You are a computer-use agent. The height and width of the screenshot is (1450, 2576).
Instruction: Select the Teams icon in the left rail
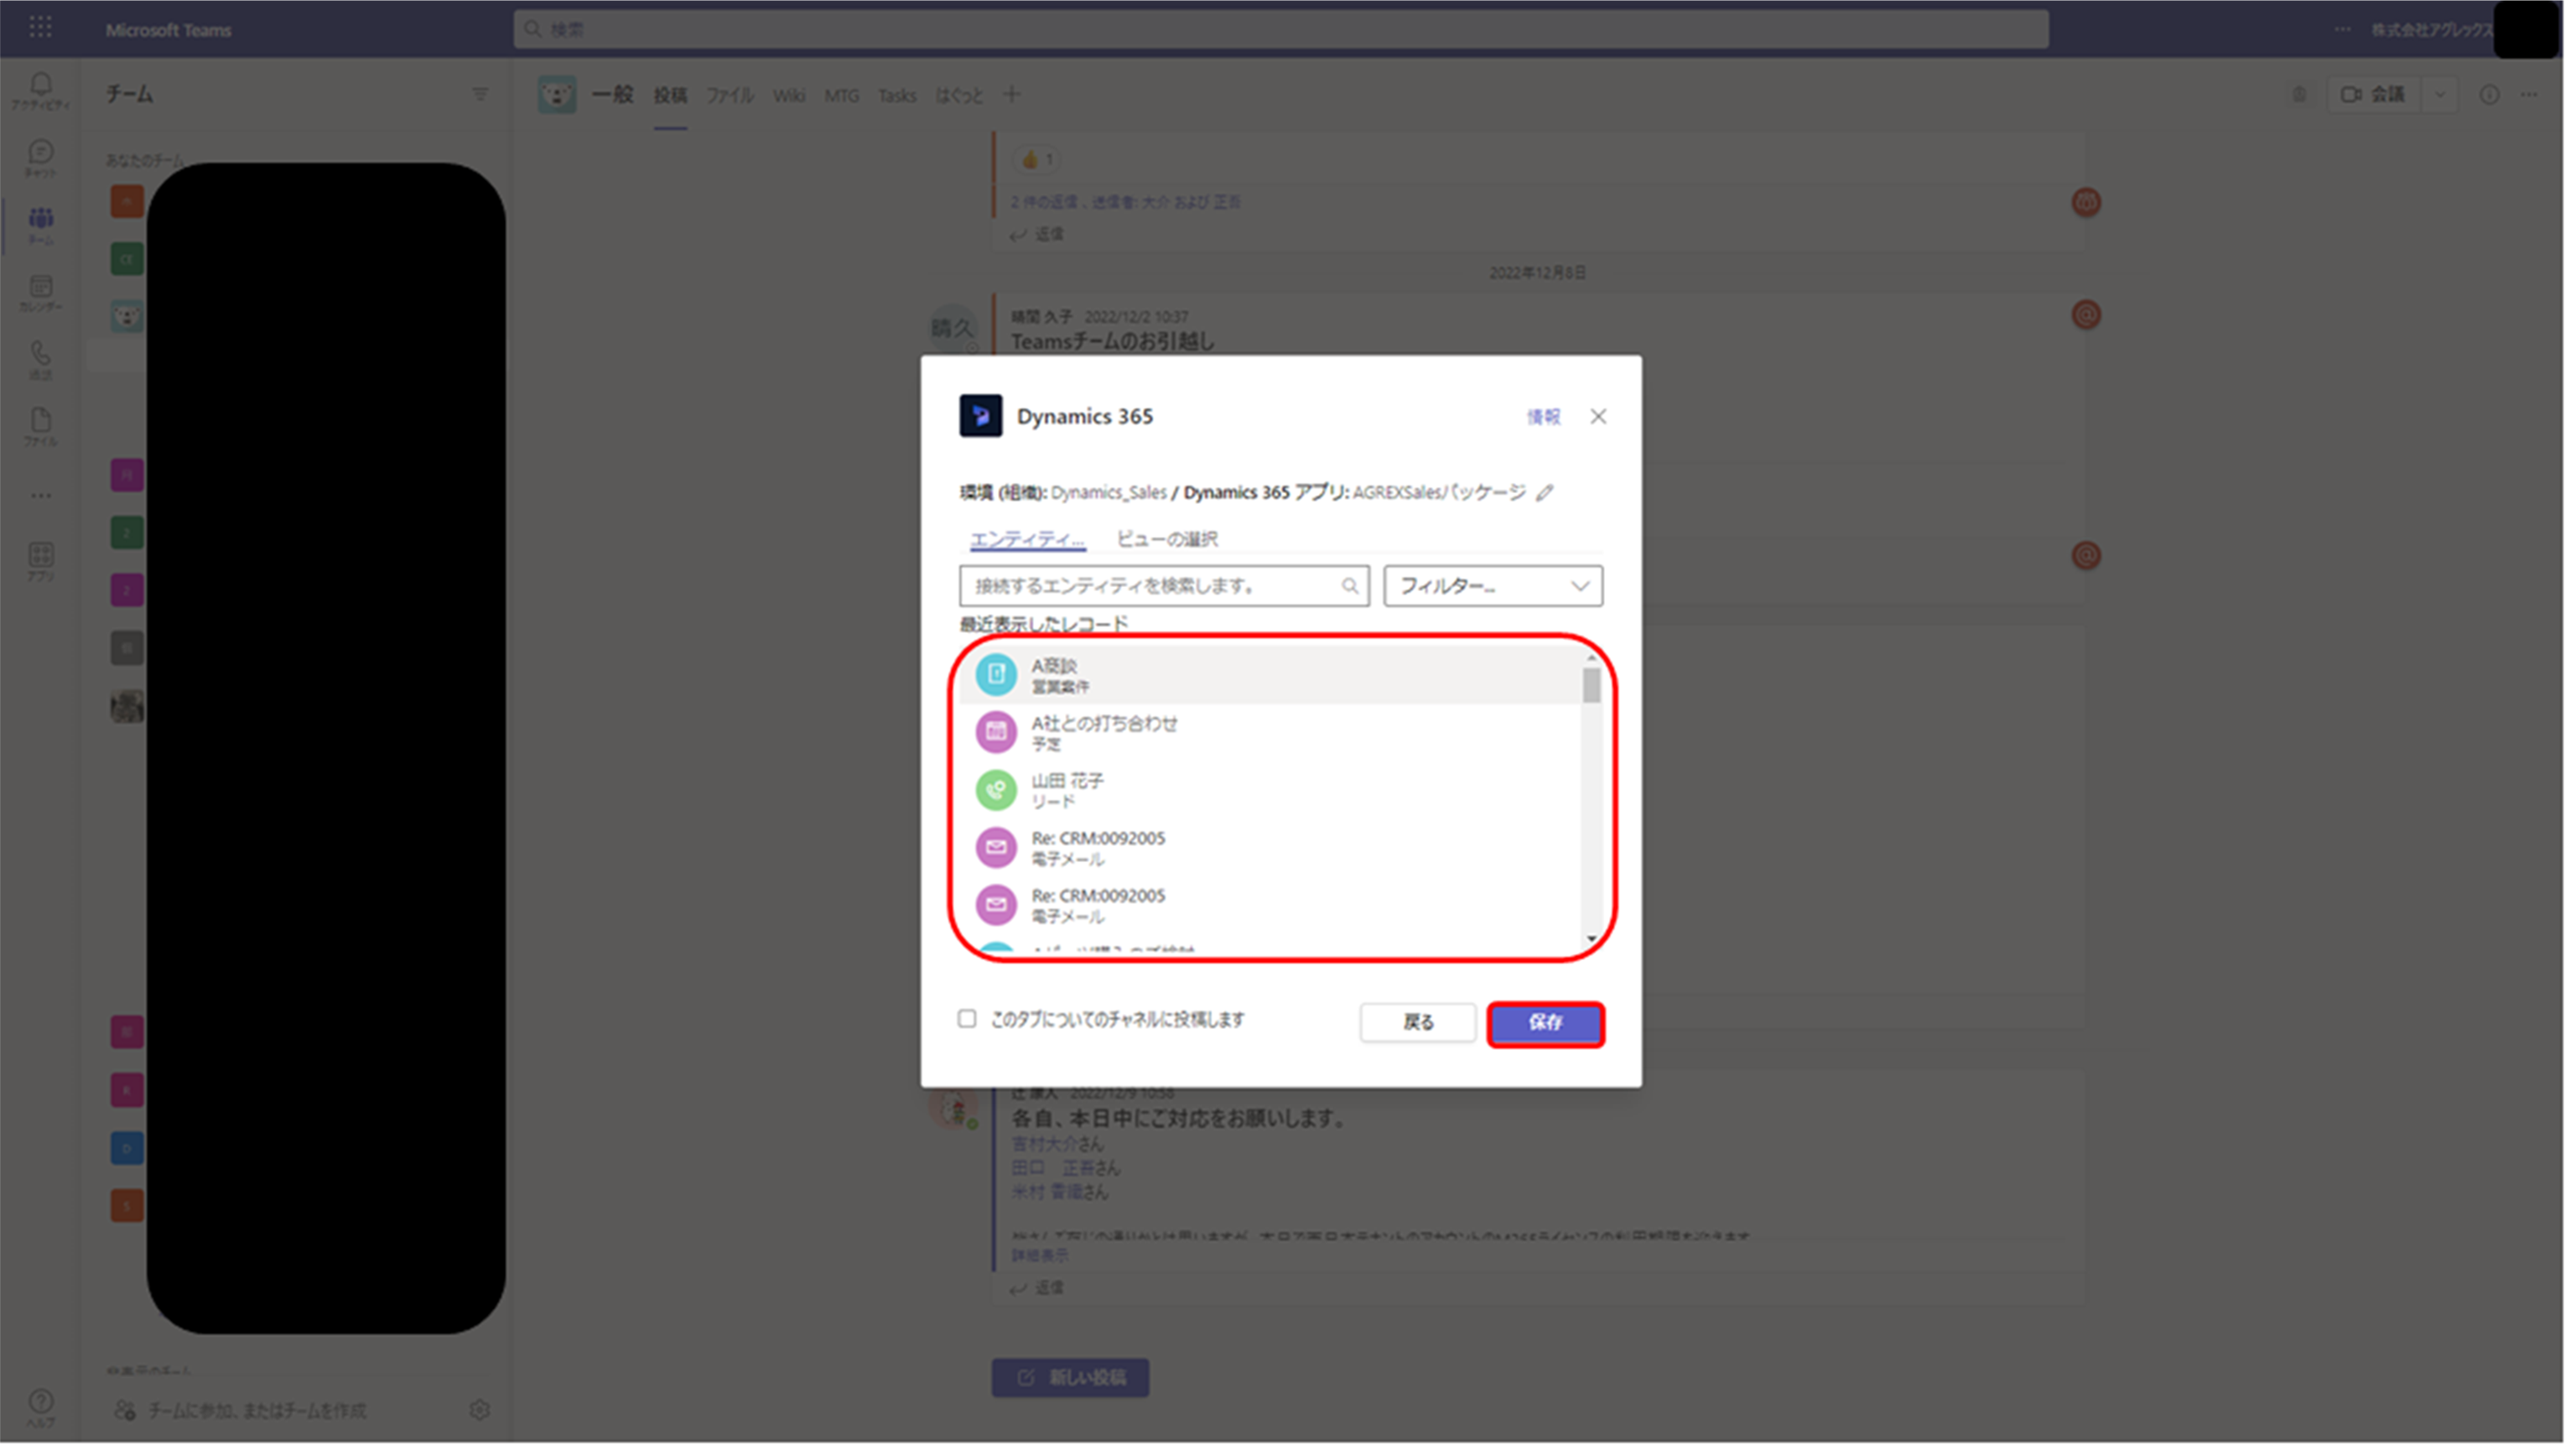(x=41, y=225)
